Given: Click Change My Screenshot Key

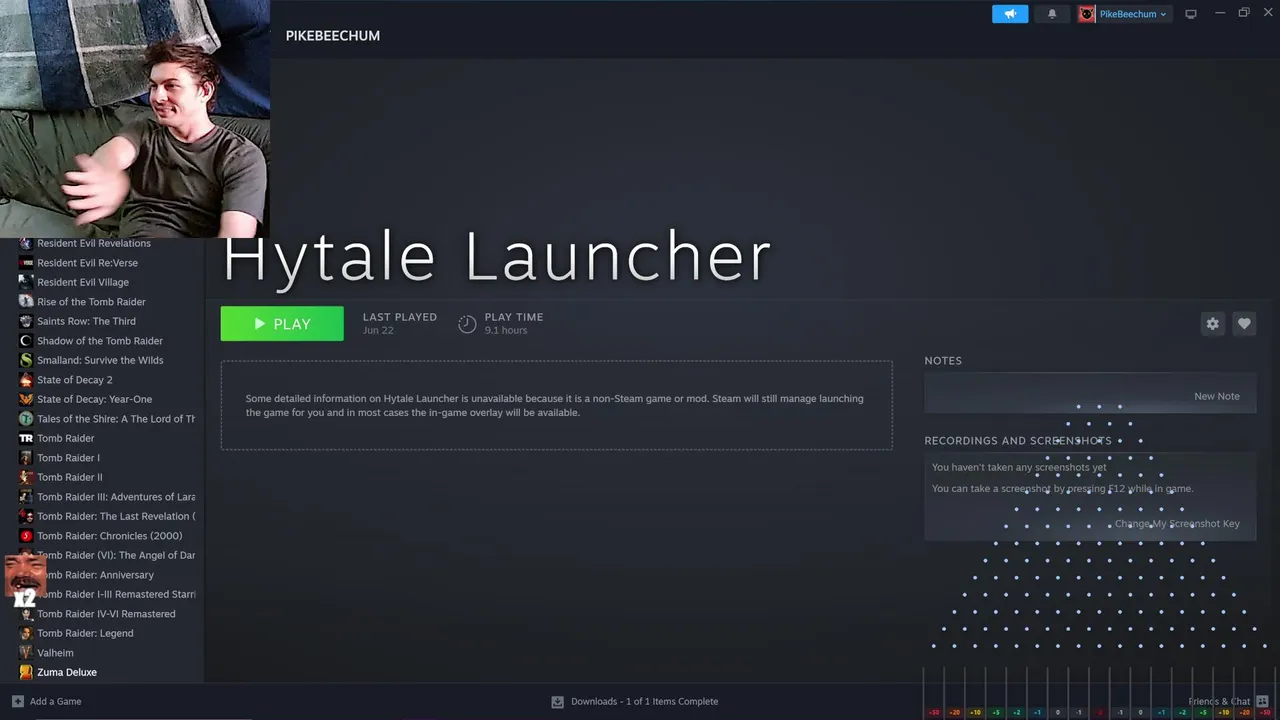Looking at the screenshot, I should [x=1177, y=524].
